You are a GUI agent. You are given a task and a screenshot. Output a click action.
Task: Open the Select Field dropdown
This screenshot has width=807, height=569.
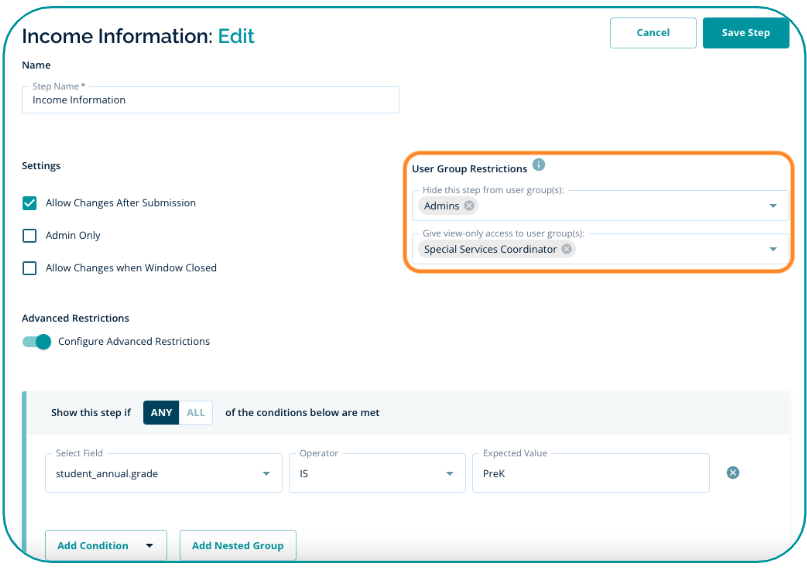[x=266, y=474]
